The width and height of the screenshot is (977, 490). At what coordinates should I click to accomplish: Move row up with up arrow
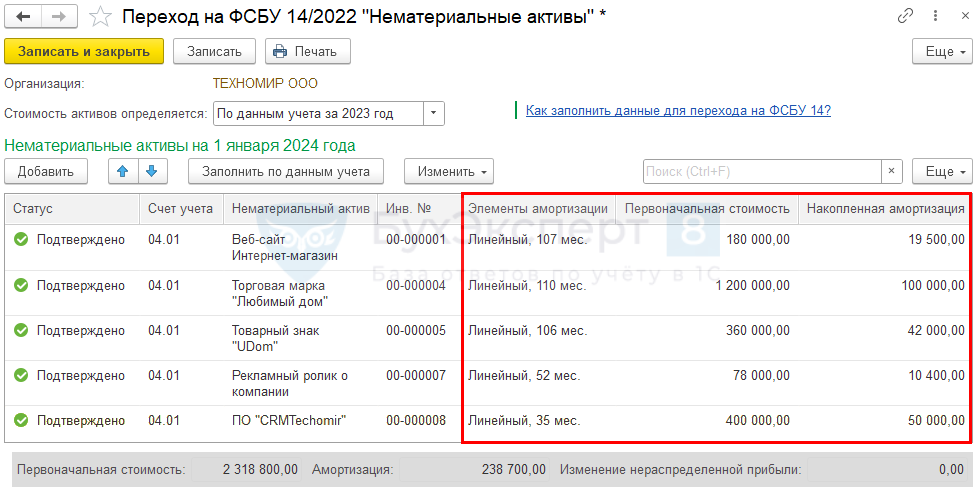(x=124, y=171)
